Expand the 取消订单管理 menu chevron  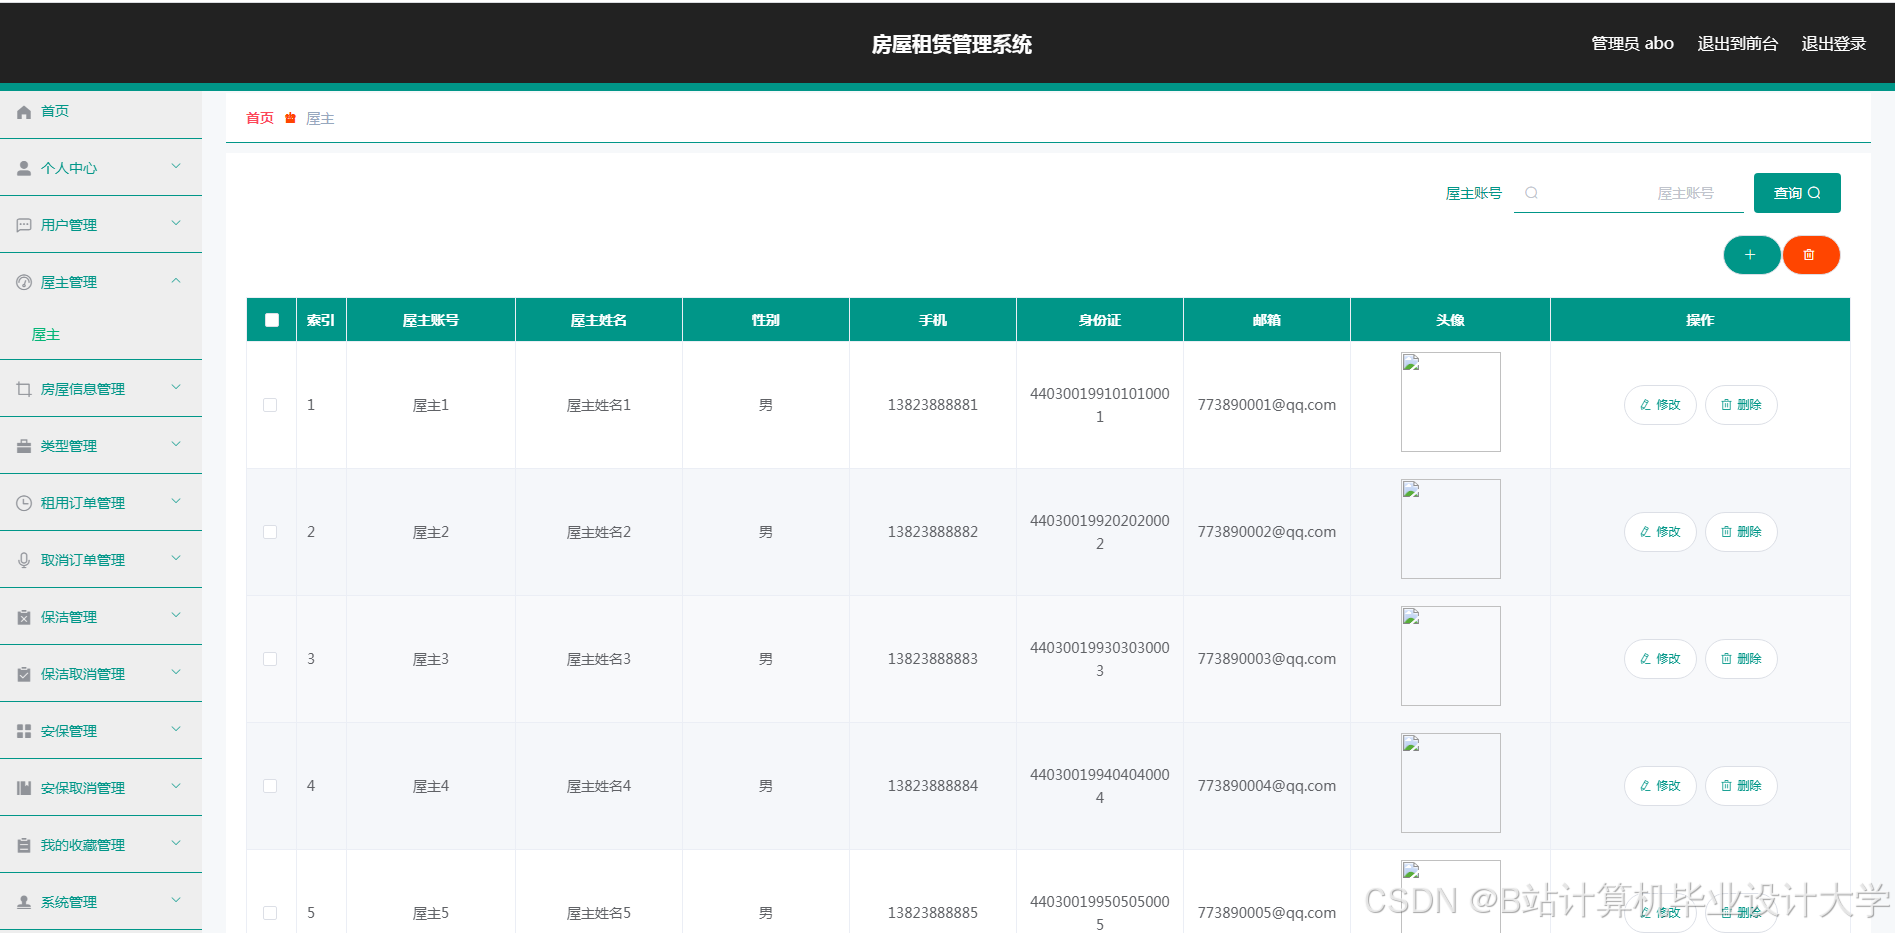(x=176, y=558)
